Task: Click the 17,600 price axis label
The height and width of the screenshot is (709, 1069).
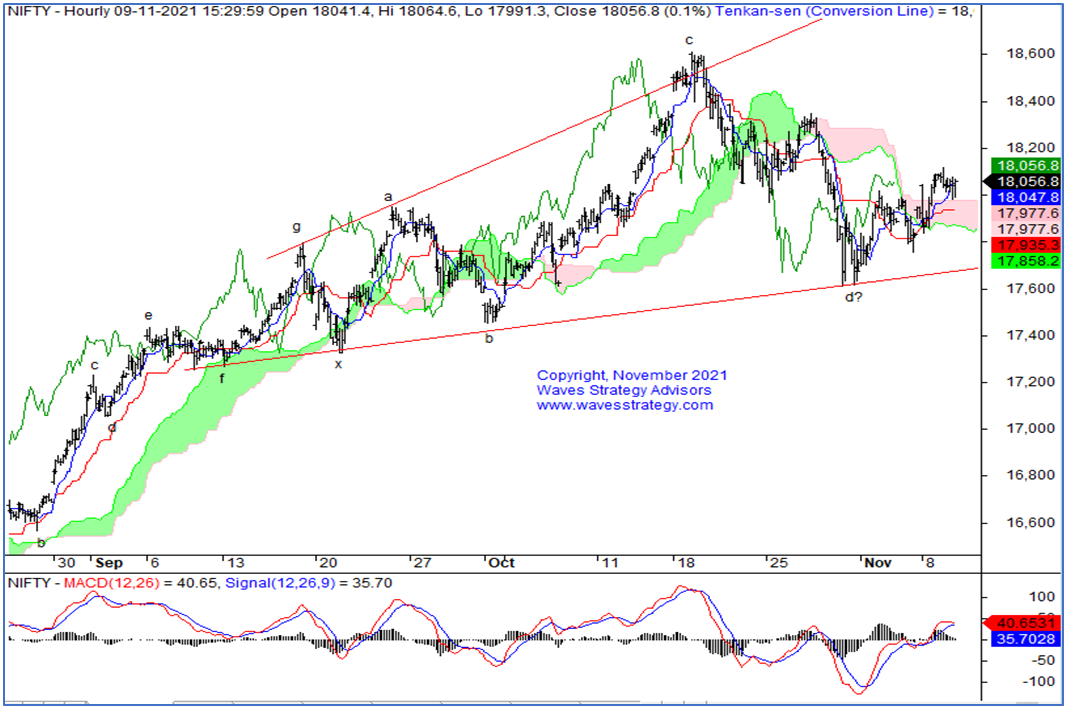Action: tap(1030, 288)
